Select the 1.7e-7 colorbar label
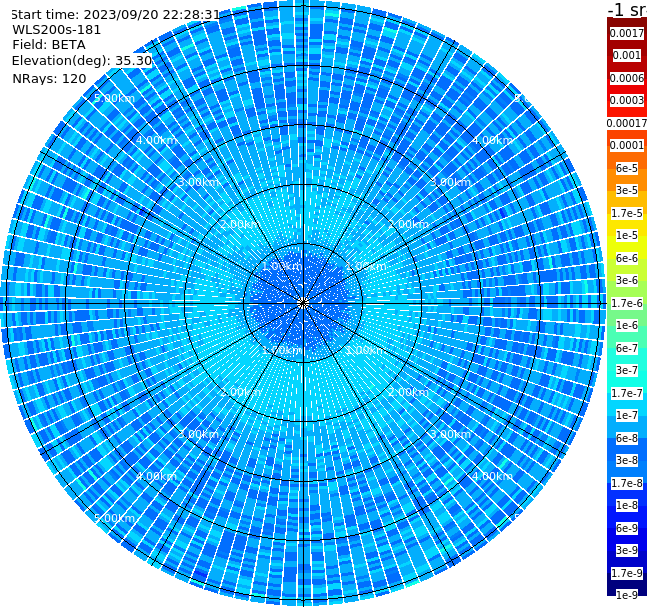The image size is (647, 607). 627,393
